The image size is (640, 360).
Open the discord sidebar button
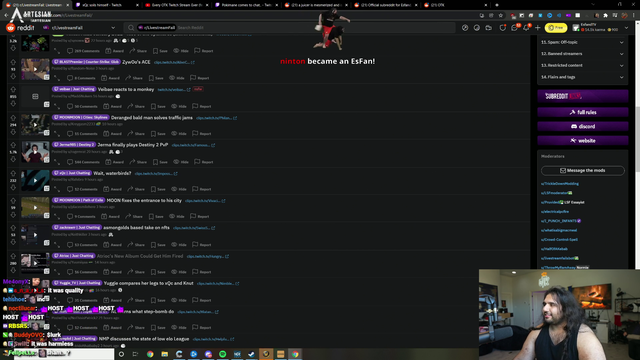click(x=582, y=127)
